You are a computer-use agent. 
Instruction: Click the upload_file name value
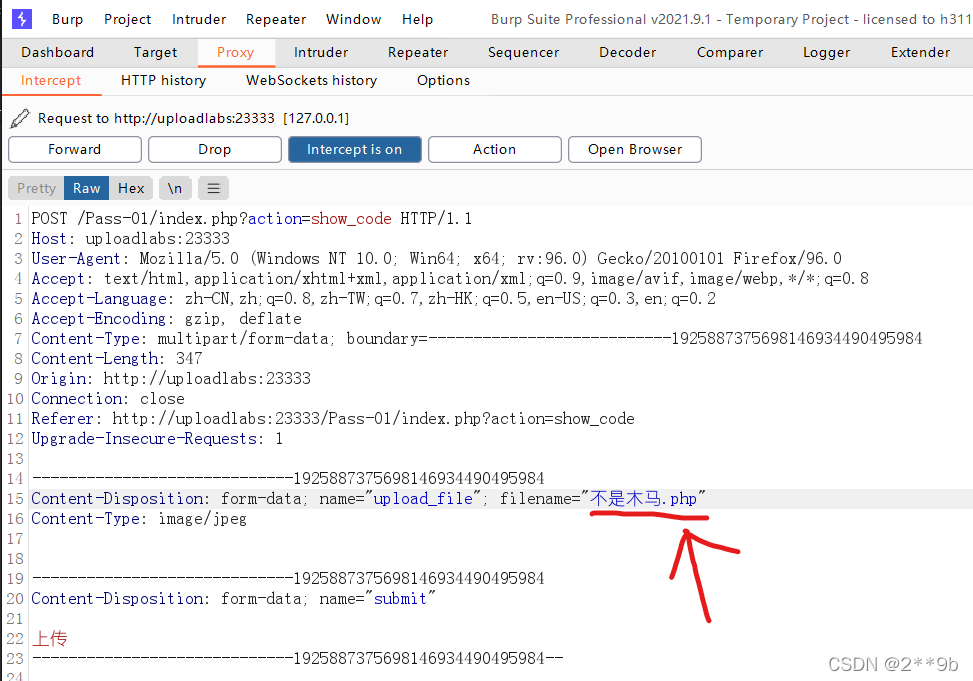pos(423,498)
